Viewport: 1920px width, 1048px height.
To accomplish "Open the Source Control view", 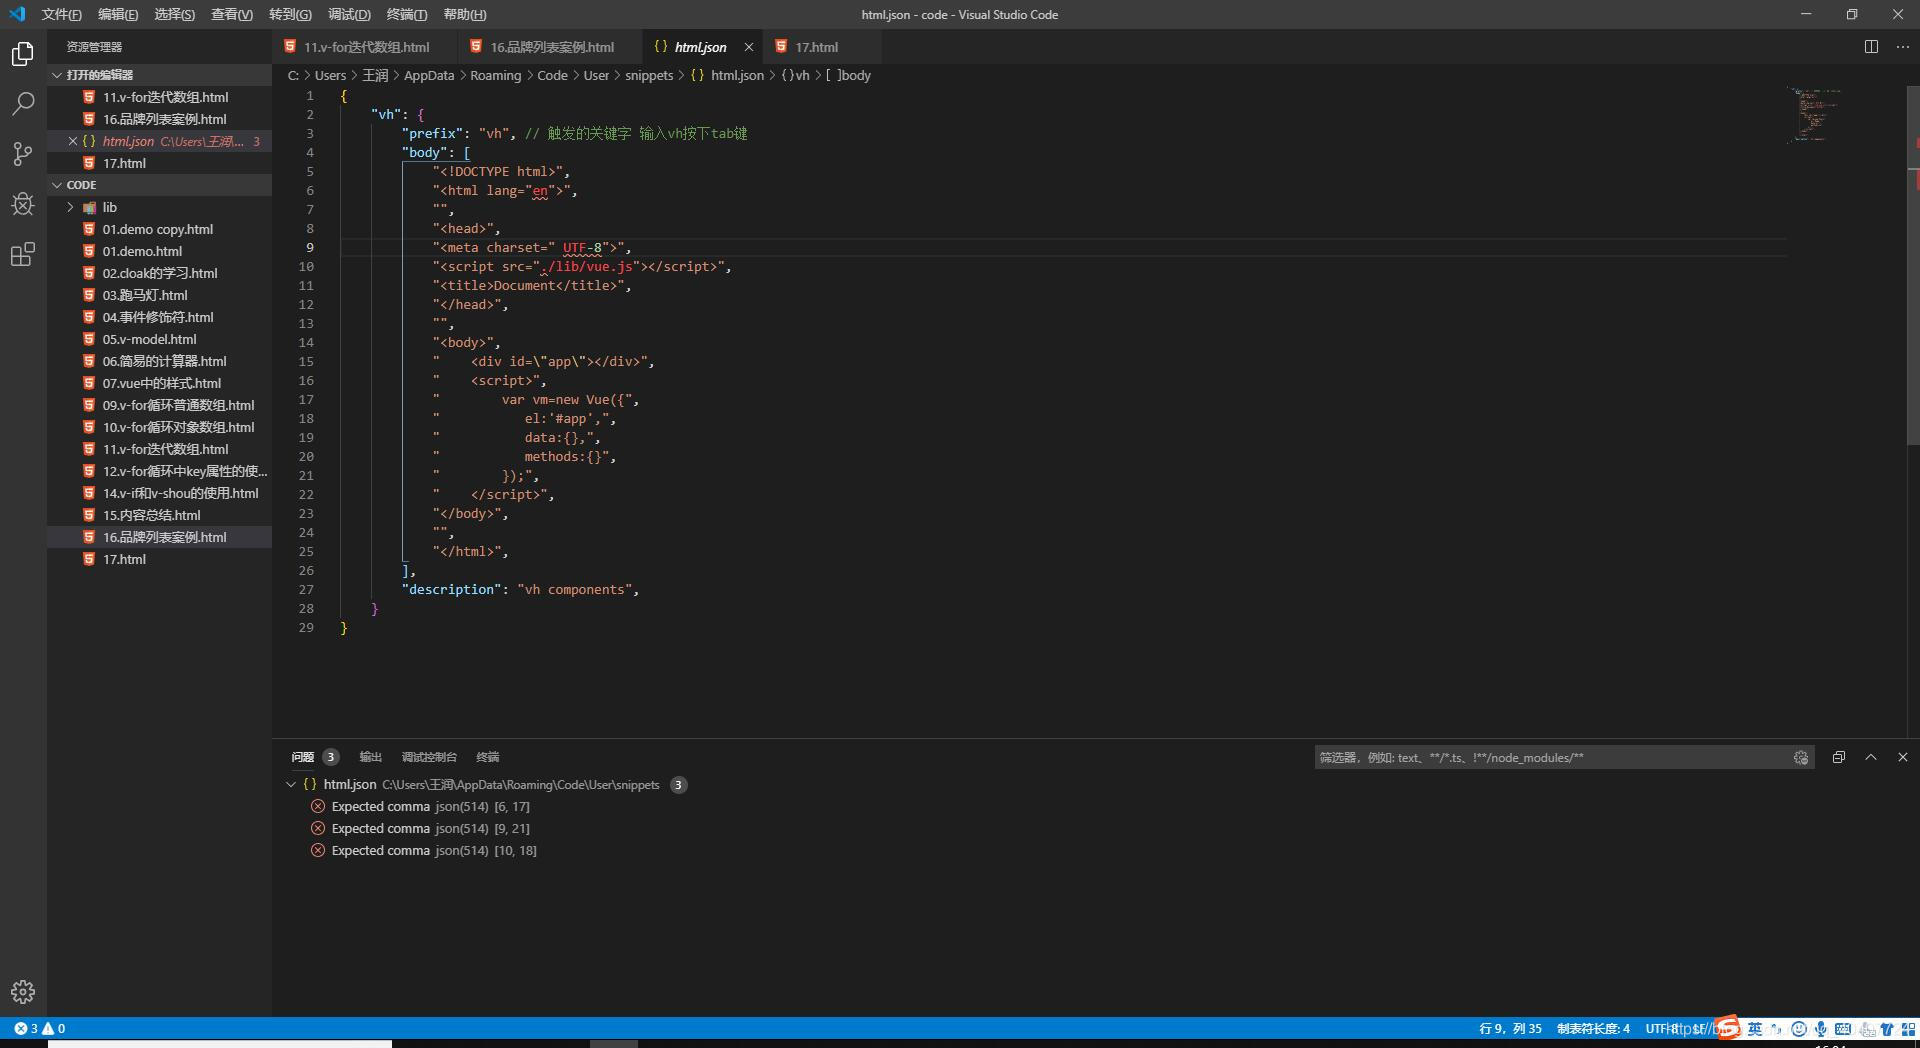I will [x=22, y=154].
